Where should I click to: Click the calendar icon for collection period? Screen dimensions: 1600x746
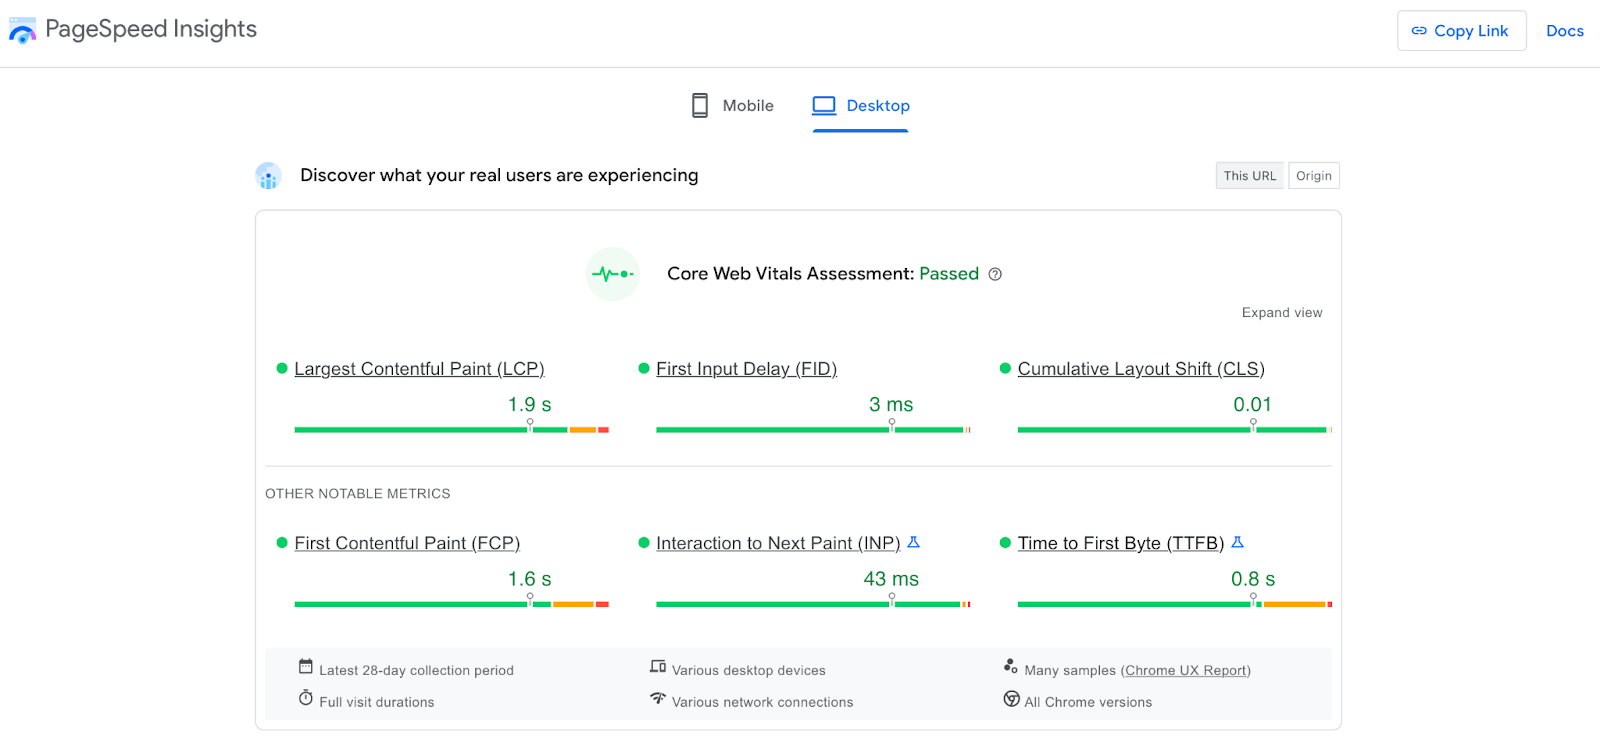pyautogui.click(x=306, y=667)
